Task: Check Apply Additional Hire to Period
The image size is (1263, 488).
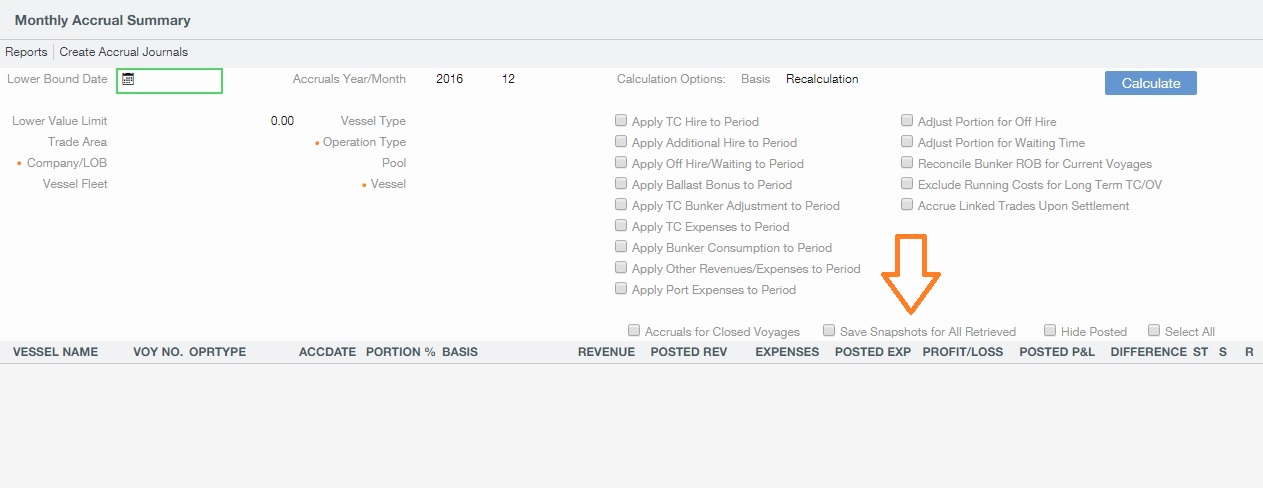Action: [x=621, y=142]
